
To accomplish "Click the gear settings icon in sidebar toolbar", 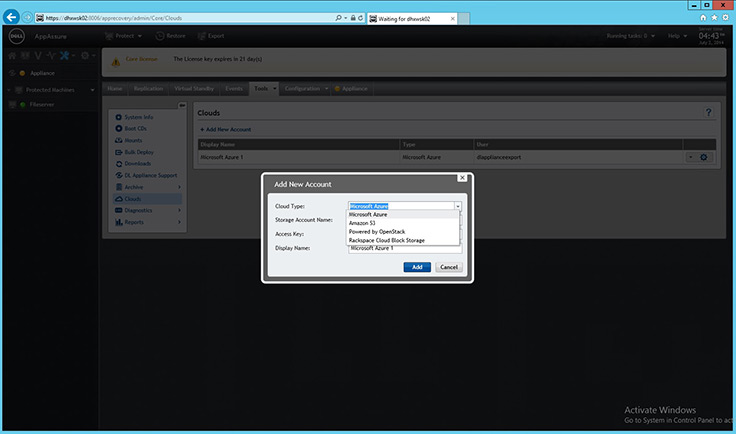I will coord(85,55).
